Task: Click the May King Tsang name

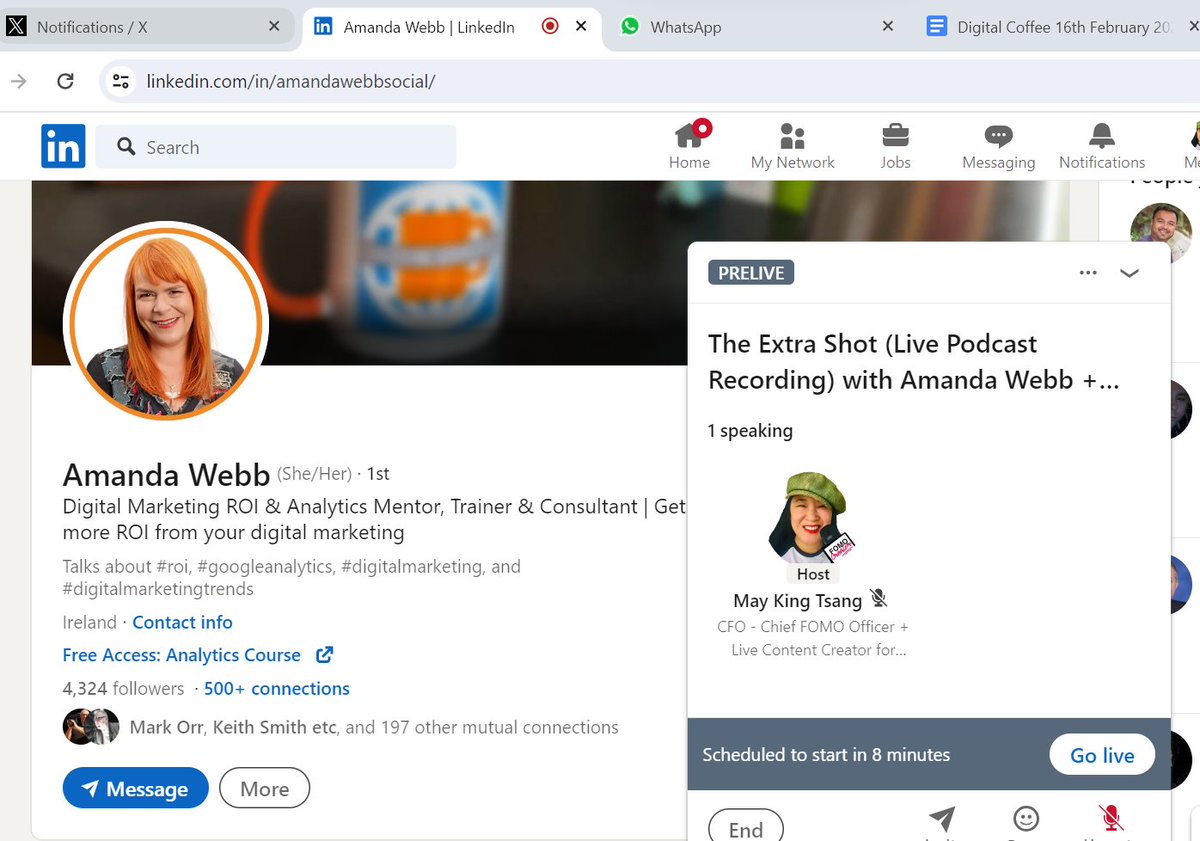Action: 797,600
